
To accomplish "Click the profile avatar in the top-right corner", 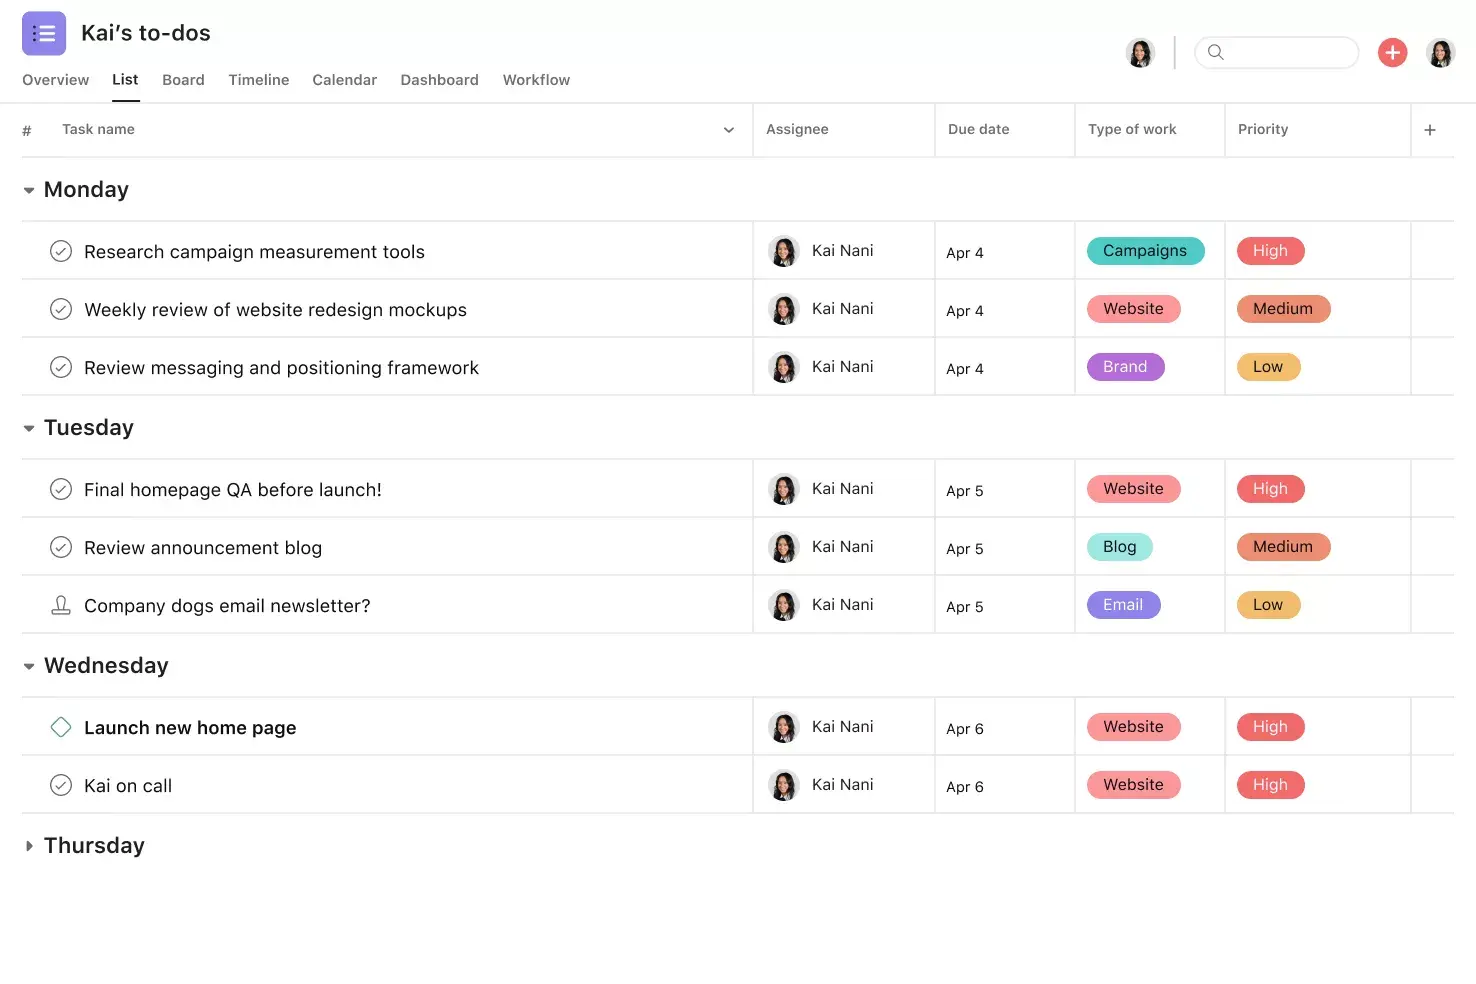I will pyautogui.click(x=1441, y=52).
